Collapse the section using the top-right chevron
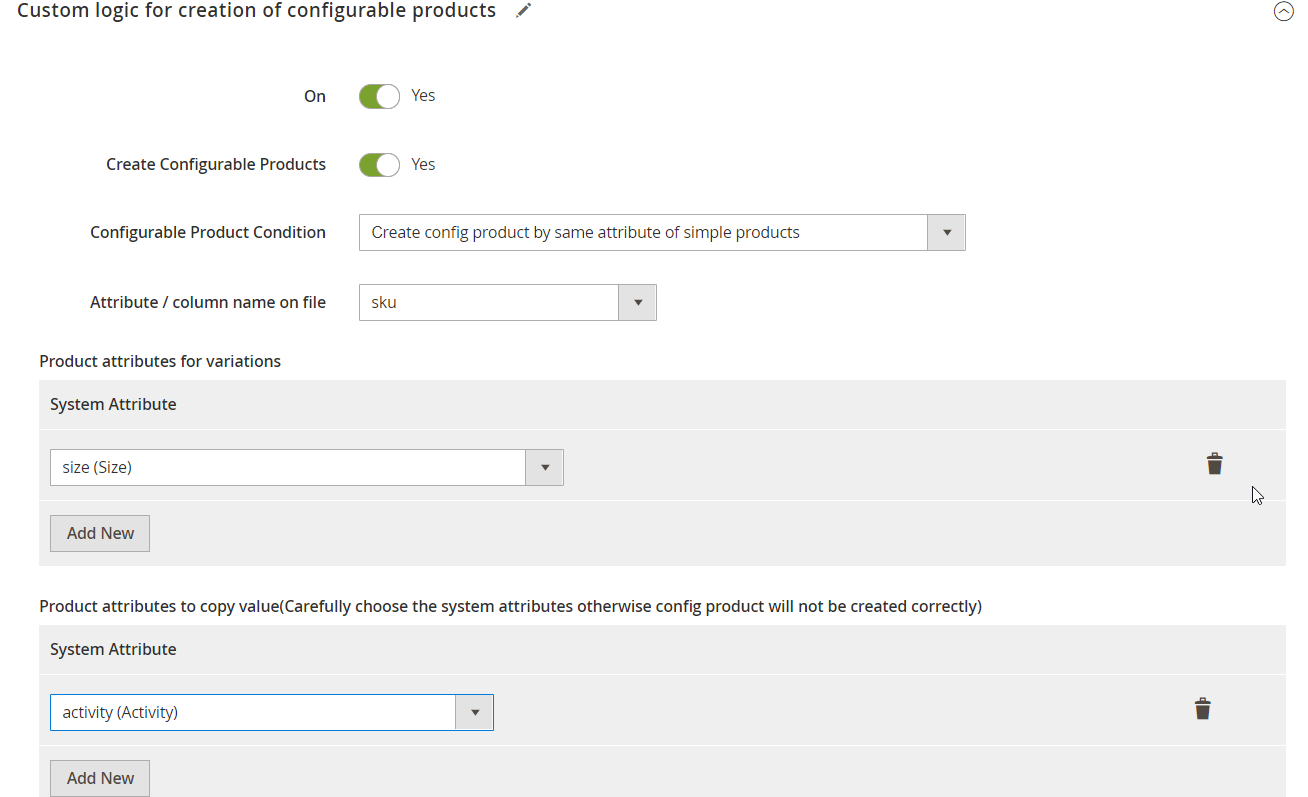Viewport: 1308px width, 797px height. [1283, 12]
